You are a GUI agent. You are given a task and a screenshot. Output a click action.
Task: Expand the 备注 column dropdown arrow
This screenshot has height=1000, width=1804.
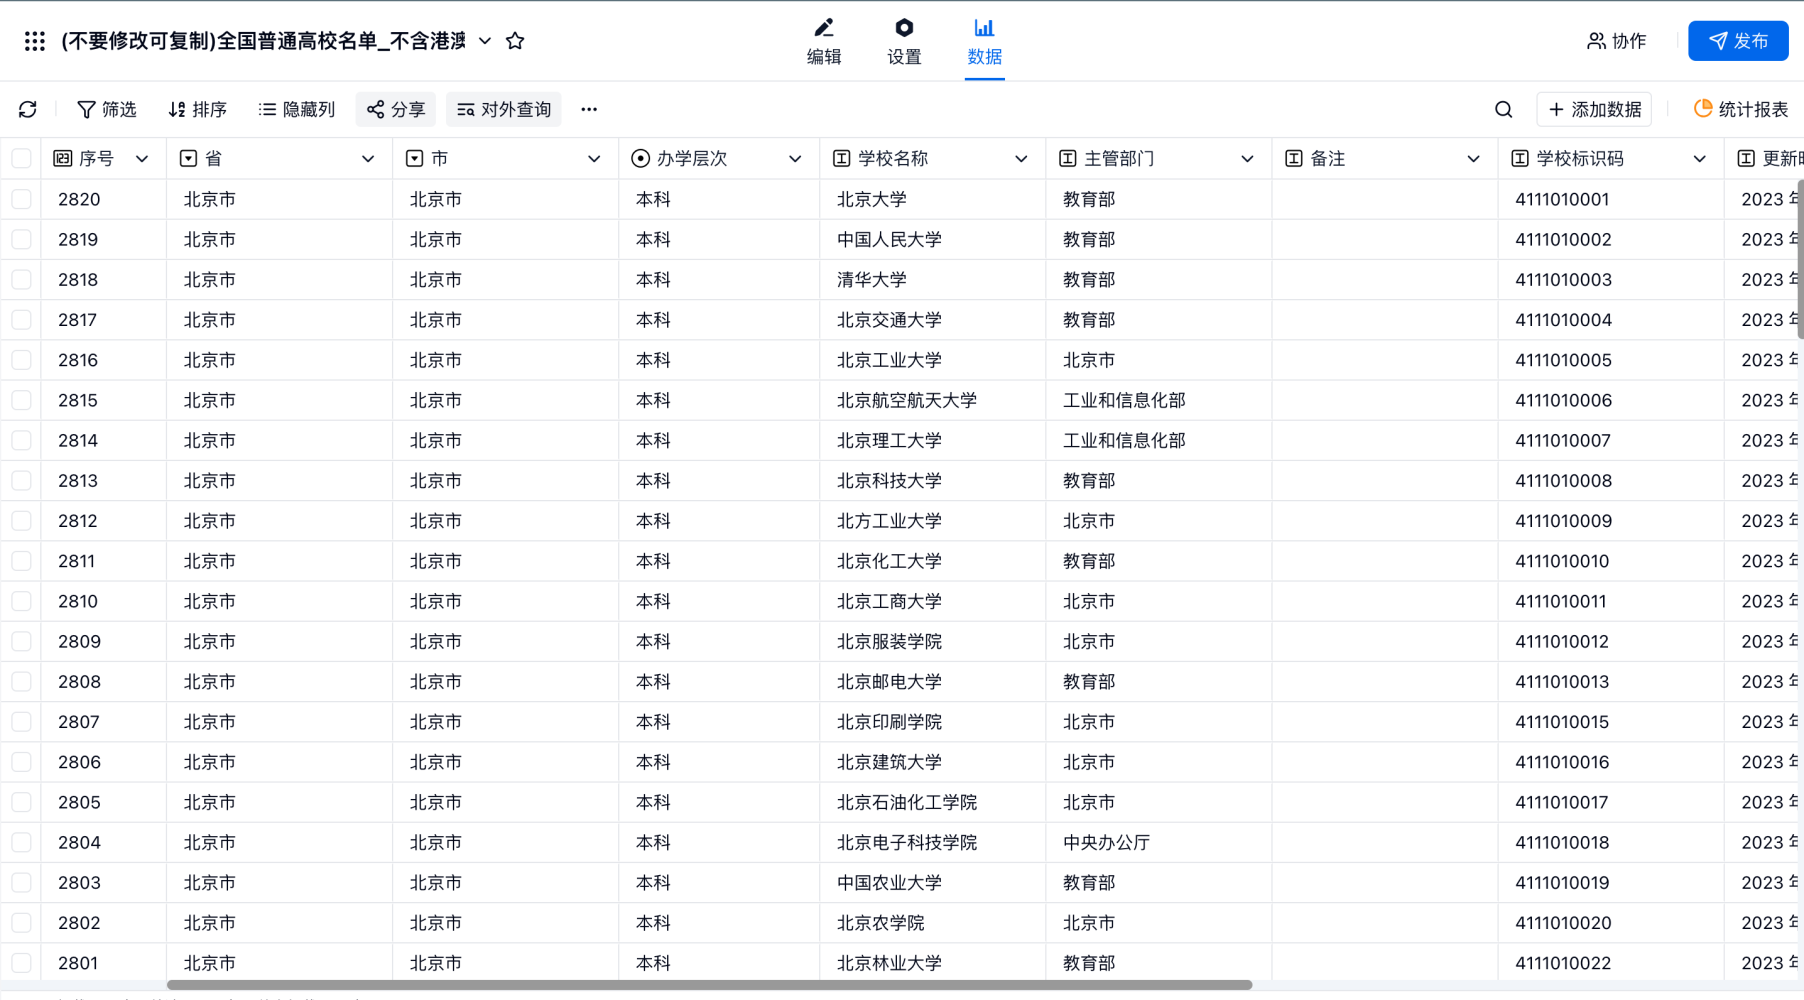[x=1473, y=158]
